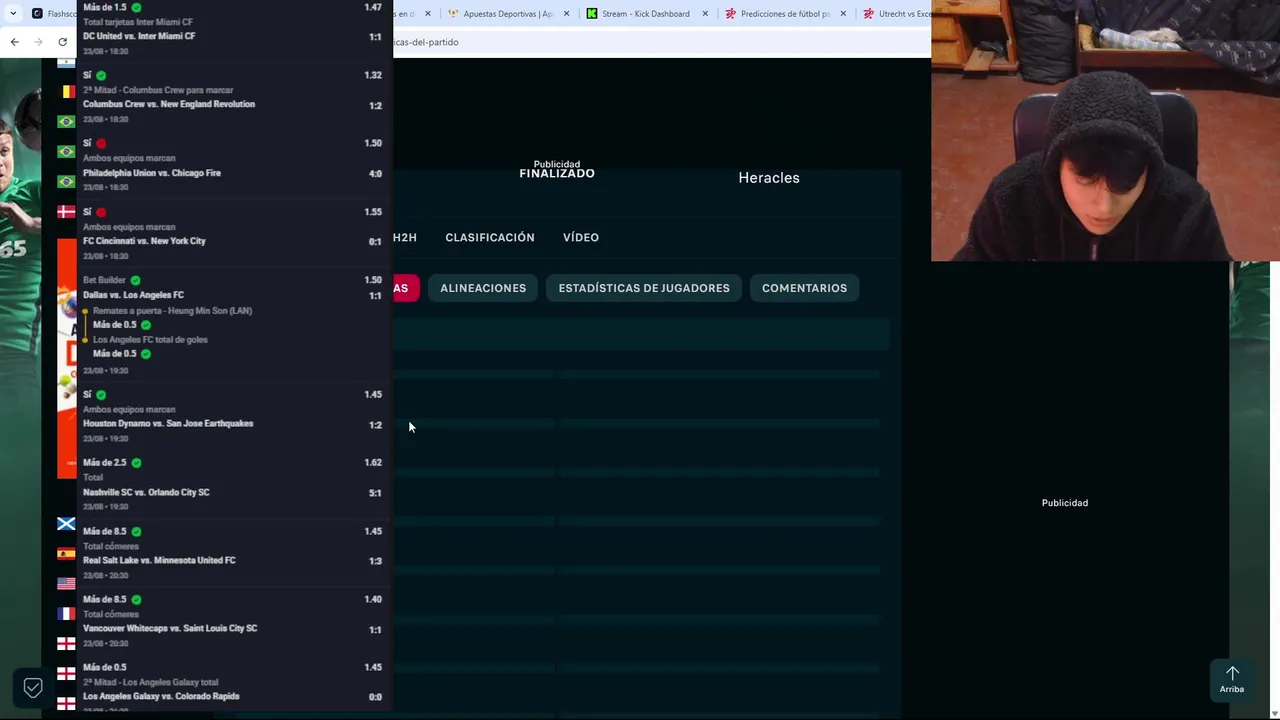This screenshot has width=1280, height=720.
Task: Click the 5:1 score result
Action: click(x=375, y=493)
